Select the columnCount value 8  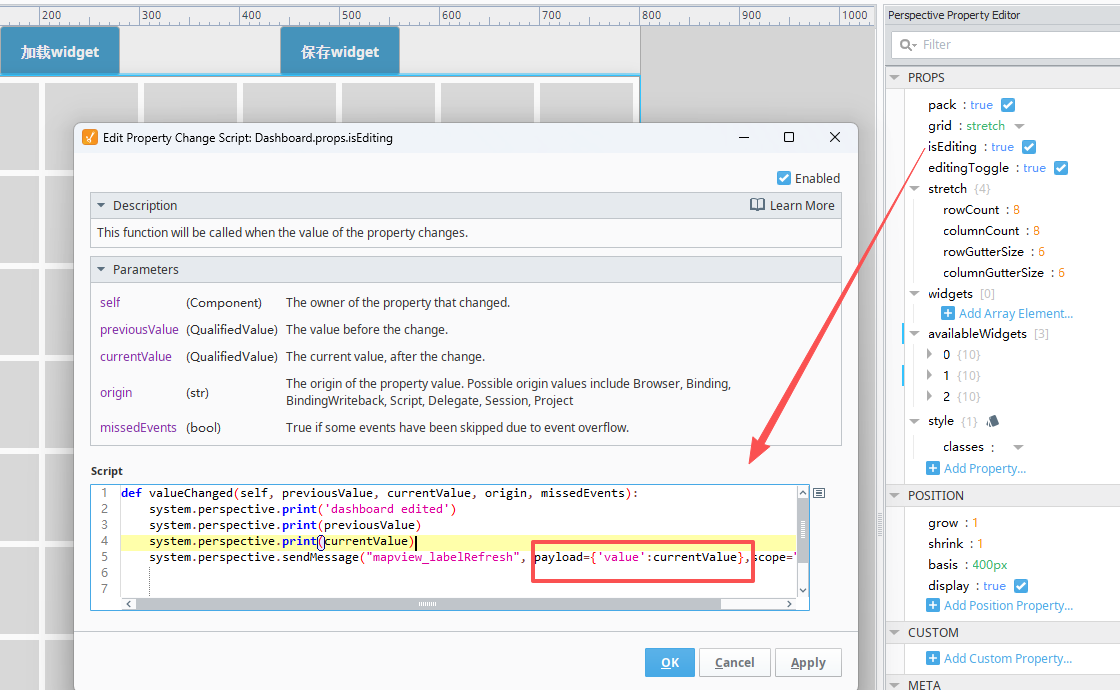pyautogui.click(x=1036, y=231)
